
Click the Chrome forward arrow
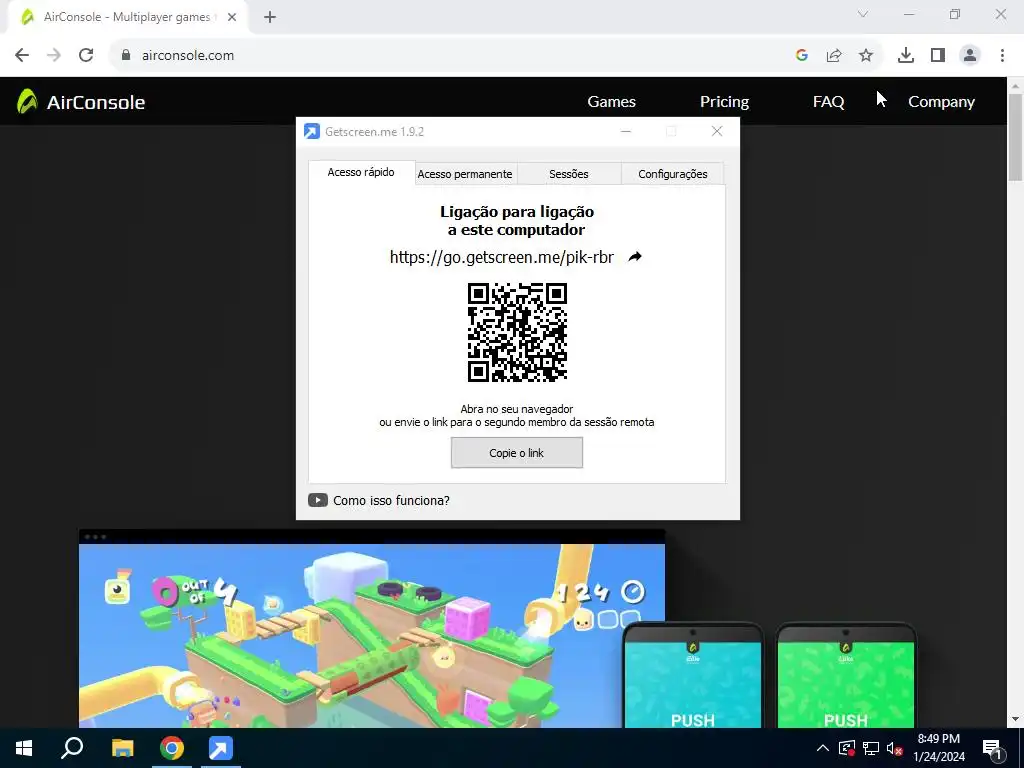point(54,56)
